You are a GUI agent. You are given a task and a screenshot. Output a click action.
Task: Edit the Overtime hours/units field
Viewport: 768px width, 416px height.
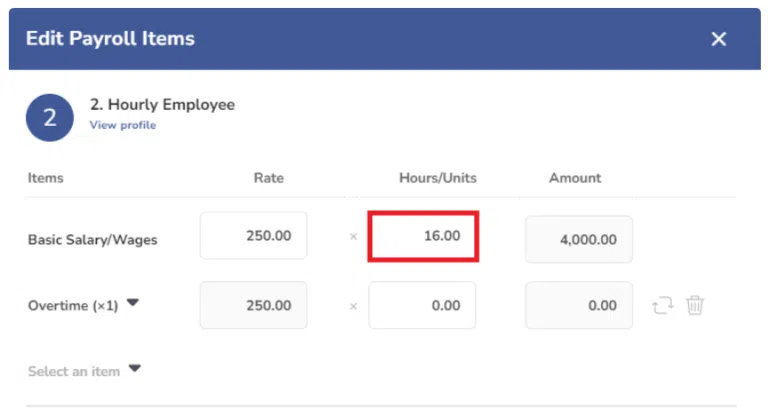click(422, 305)
